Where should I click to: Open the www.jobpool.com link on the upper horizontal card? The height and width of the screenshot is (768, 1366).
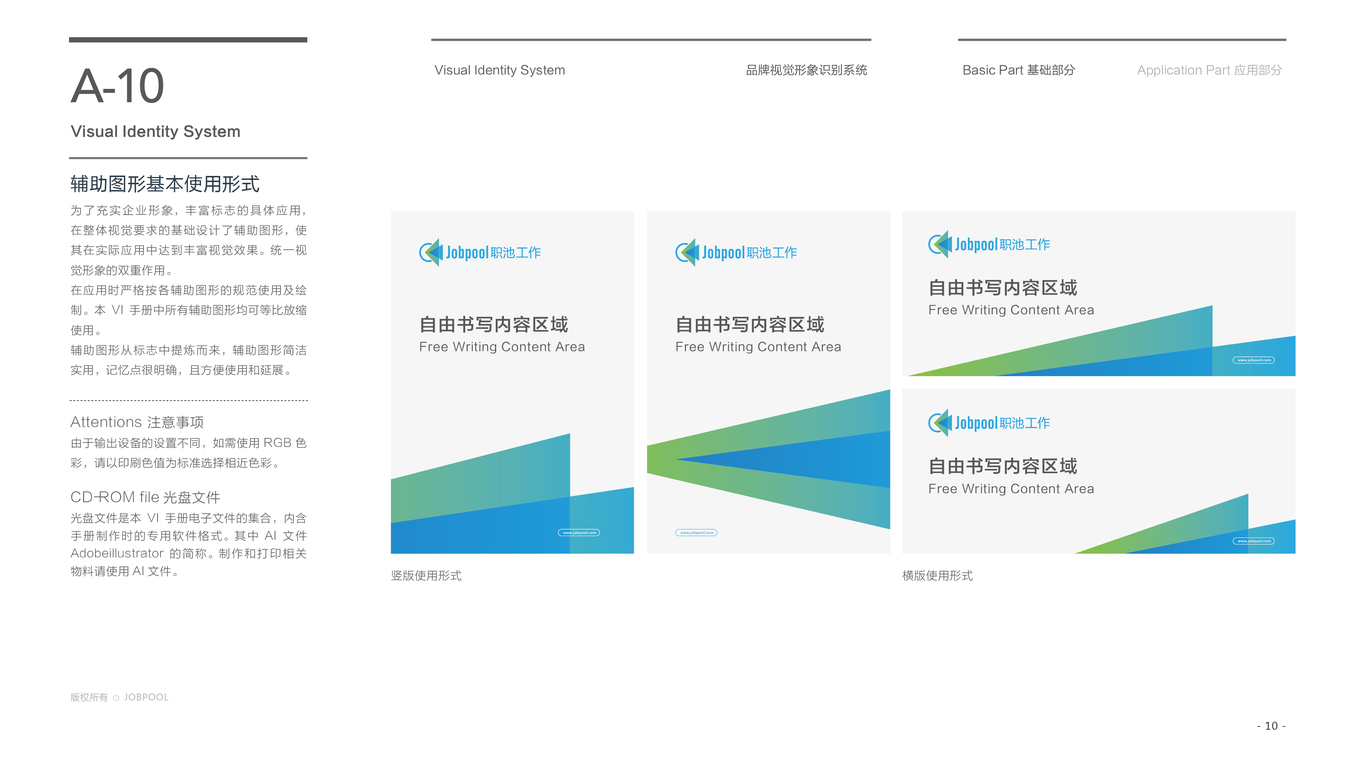1254,360
